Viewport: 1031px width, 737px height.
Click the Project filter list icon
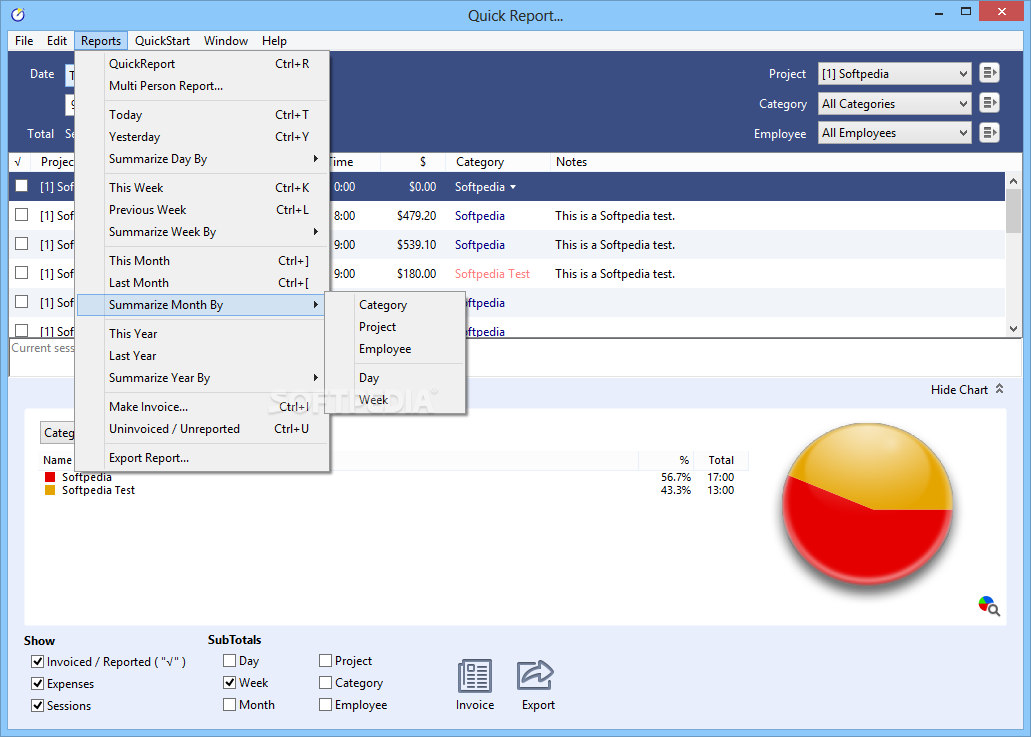(989, 73)
